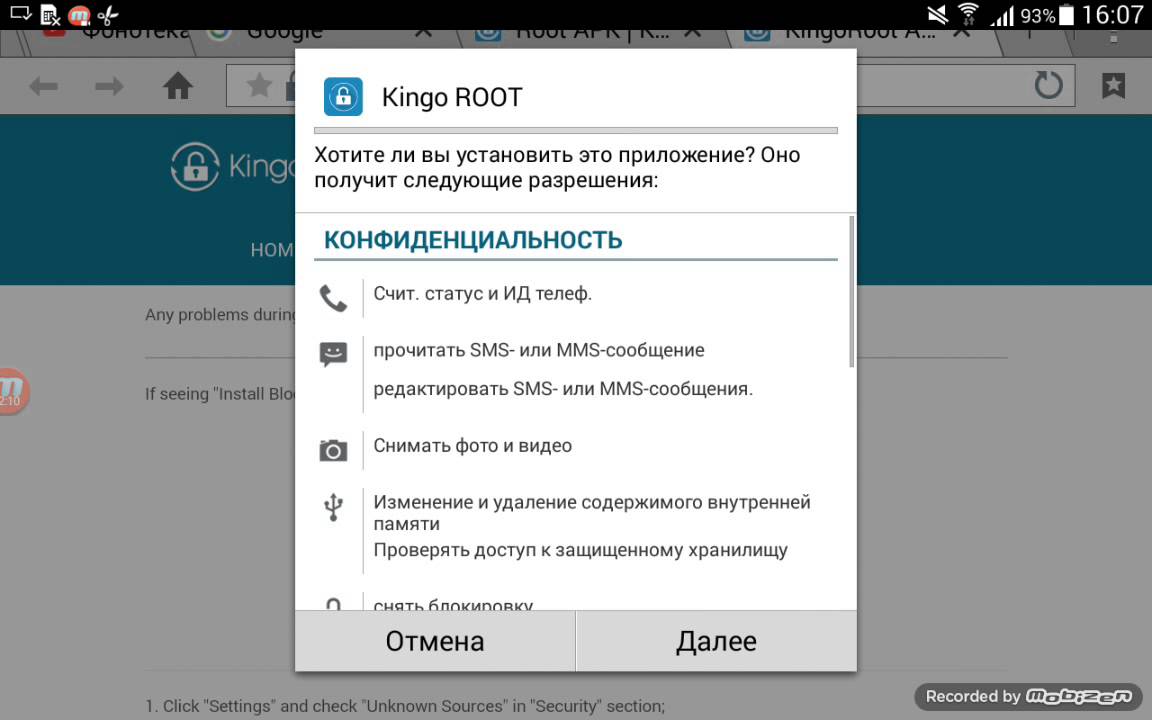Viewport: 1152px width, 720px height.
Task: Select 'прочитать SMS- или MMS-сообщение' permission
Action: [539, 350]
